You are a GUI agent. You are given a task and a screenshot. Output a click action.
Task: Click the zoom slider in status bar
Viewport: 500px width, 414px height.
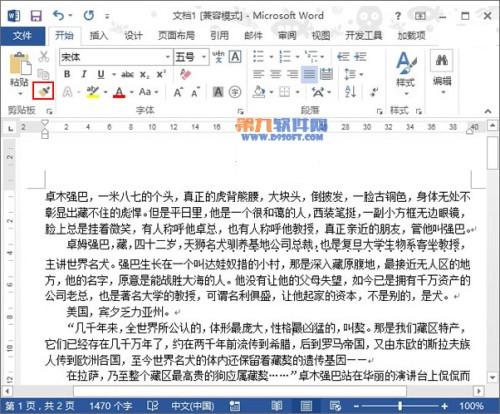(x=400, y=406)
